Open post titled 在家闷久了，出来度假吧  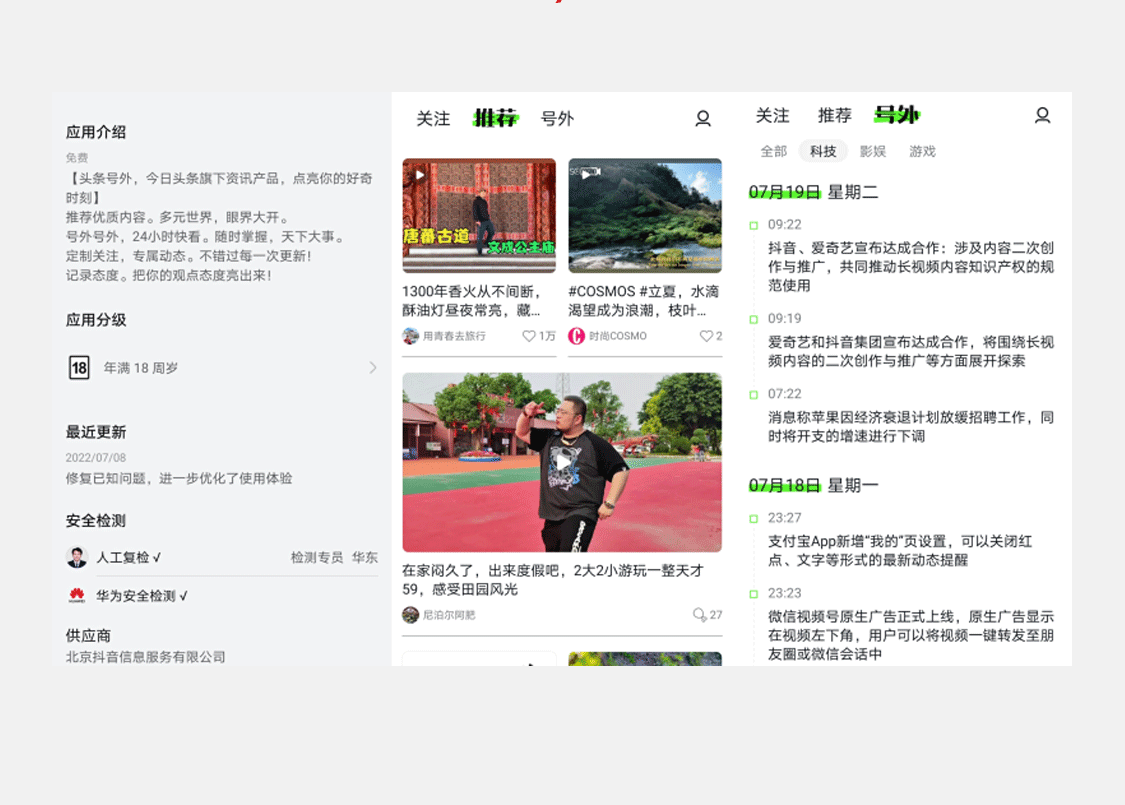tap(553, 580)
